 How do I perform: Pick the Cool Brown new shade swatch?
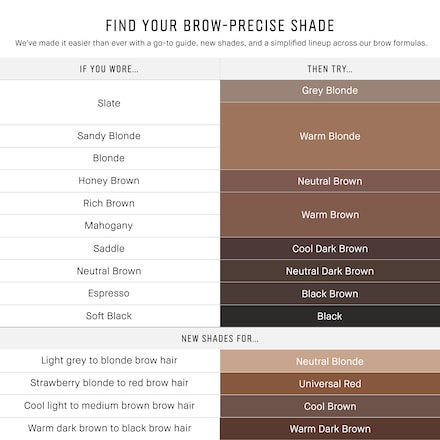pos(330,406)
